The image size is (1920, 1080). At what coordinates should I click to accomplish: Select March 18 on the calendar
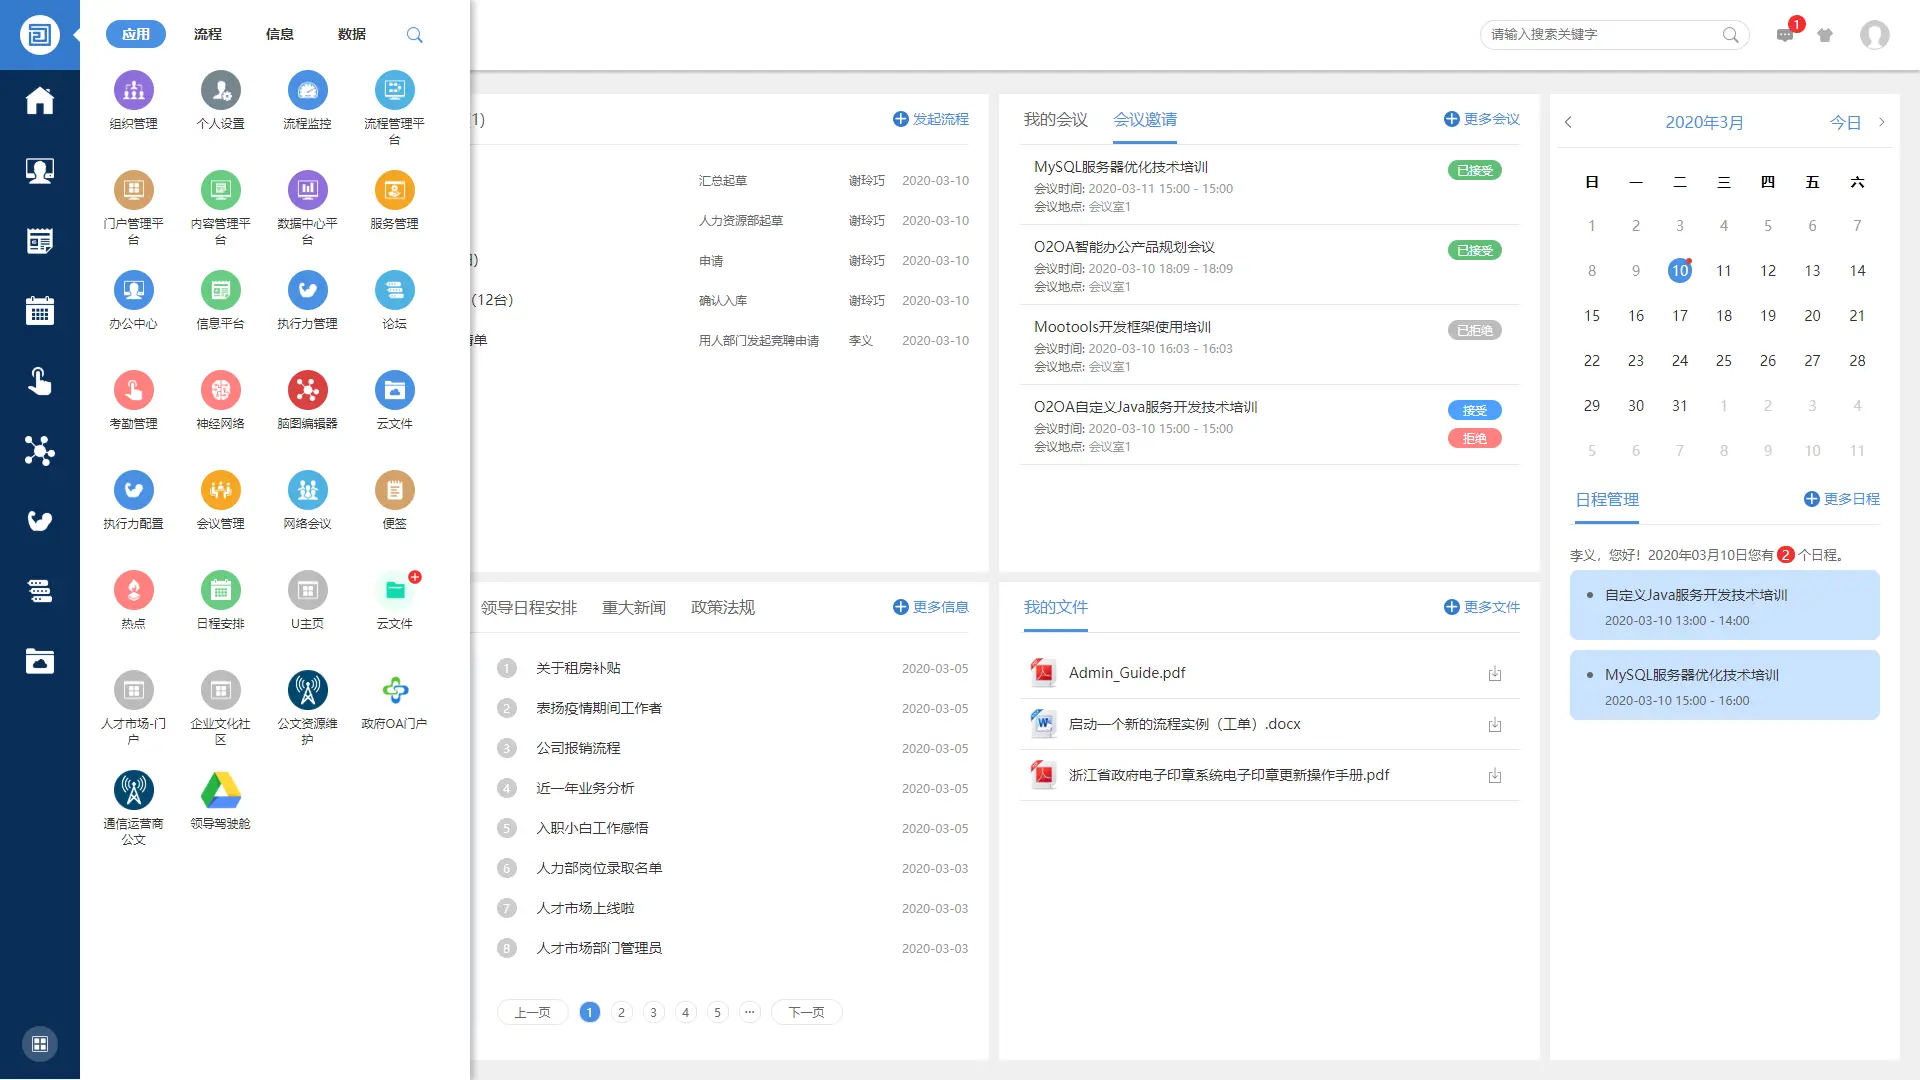point(1723,316)
